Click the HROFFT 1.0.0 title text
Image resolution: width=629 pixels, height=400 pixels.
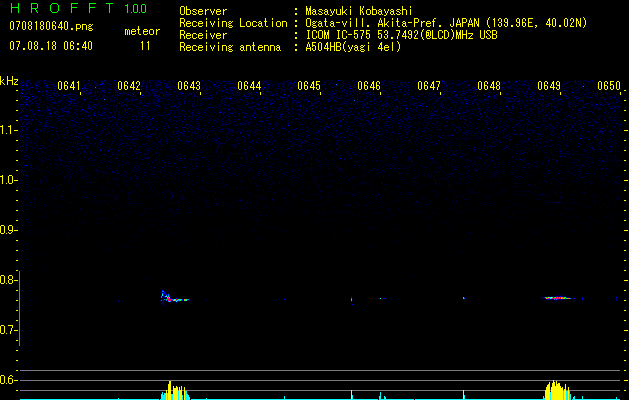click(x=78, y=8)
